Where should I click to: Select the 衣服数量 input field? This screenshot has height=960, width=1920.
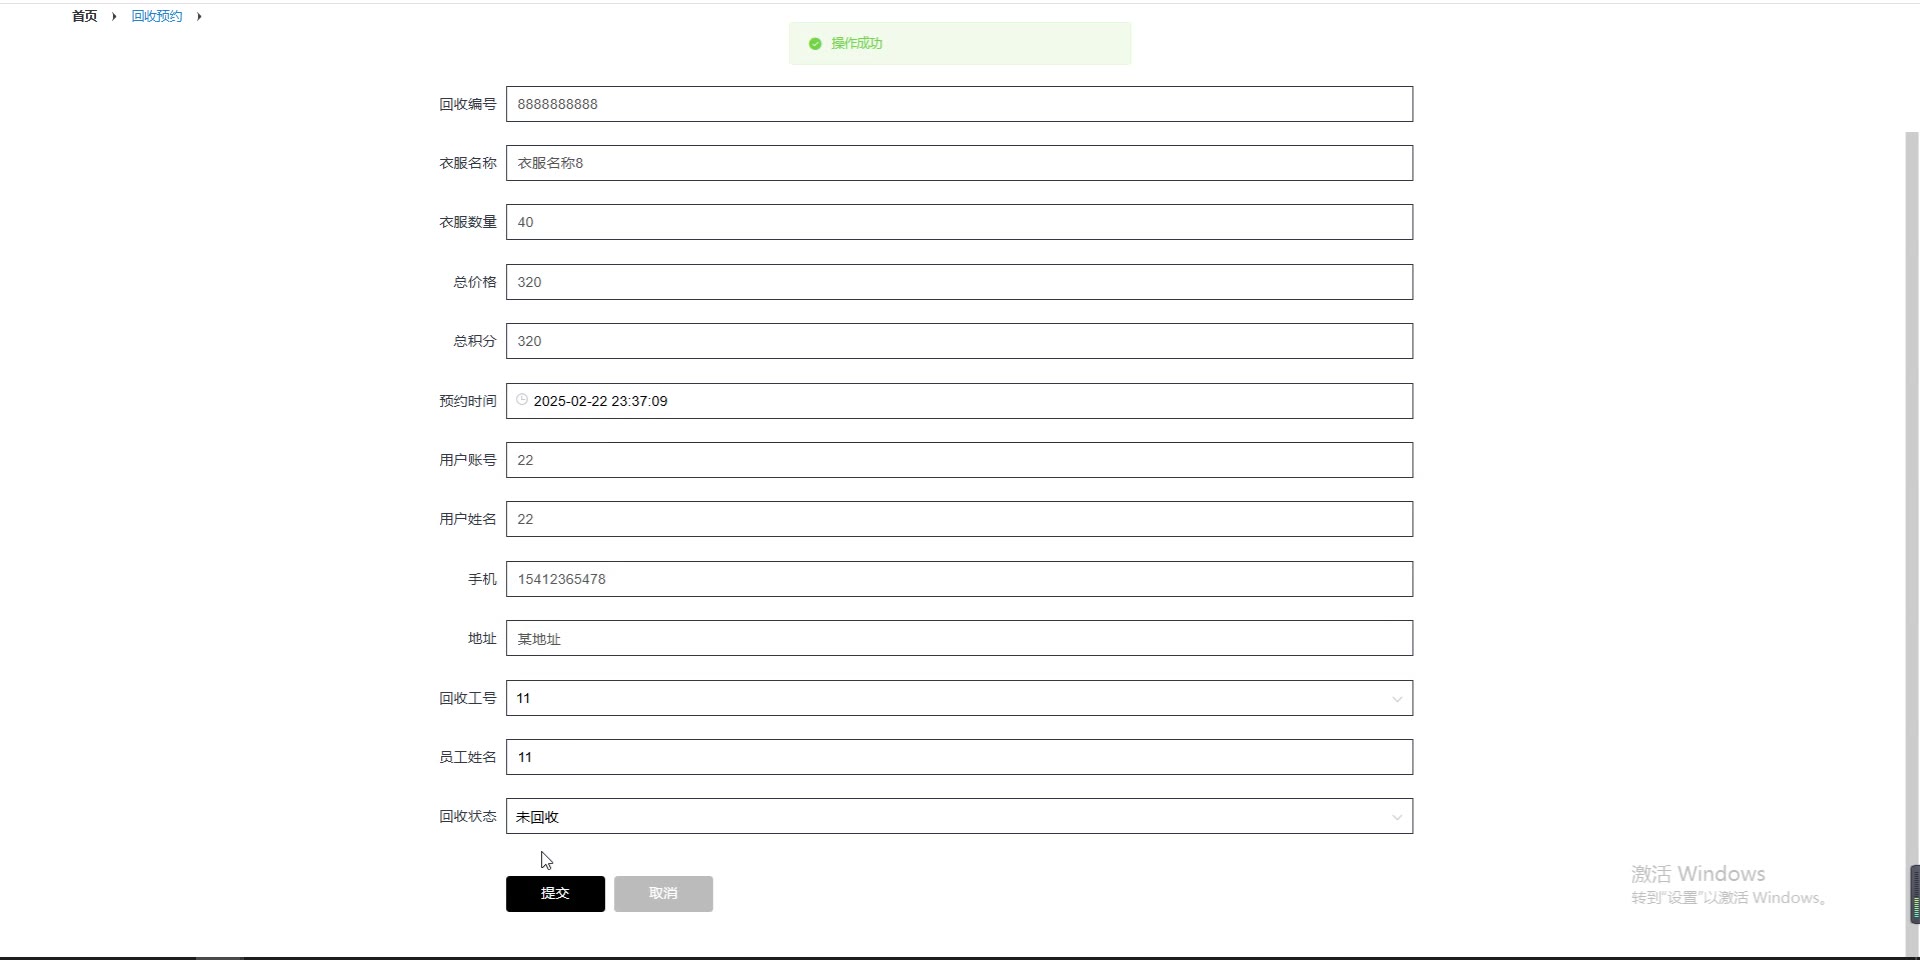pos(959,222)
